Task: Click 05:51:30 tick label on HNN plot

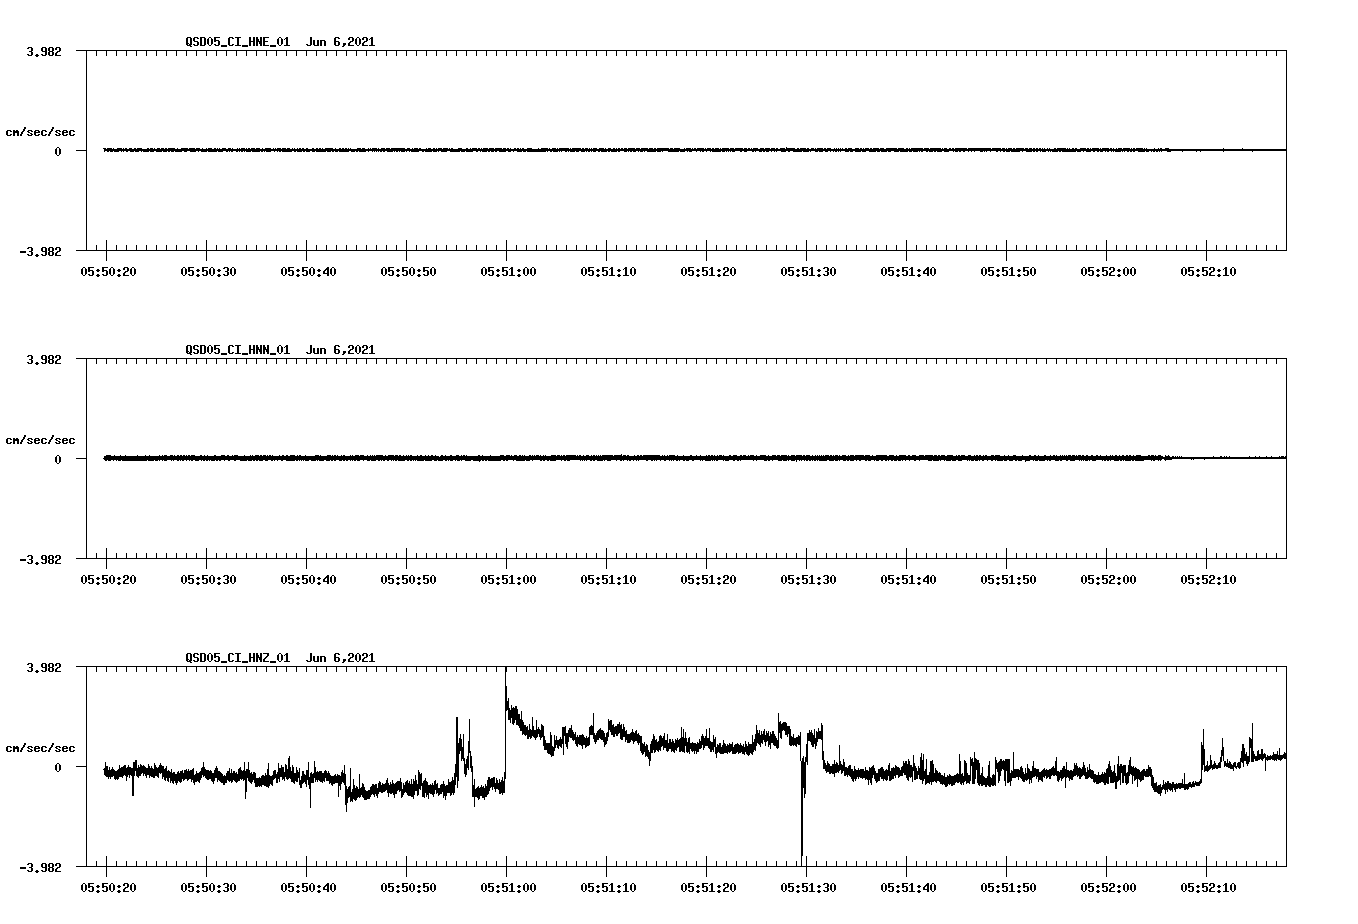Action: click(x=808, y=580)
